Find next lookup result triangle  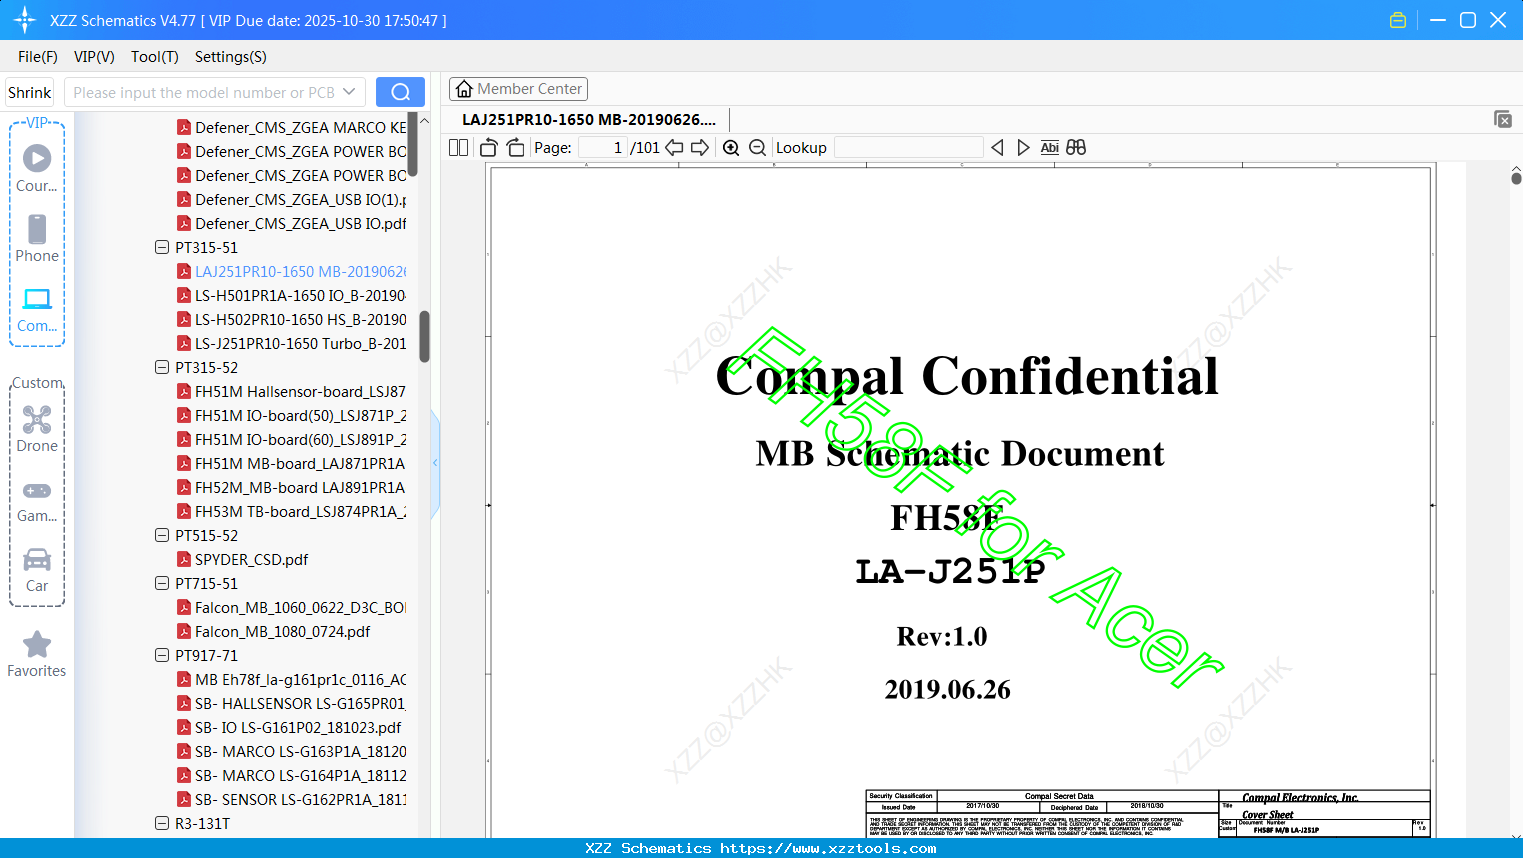click(x=1023, y=148)
